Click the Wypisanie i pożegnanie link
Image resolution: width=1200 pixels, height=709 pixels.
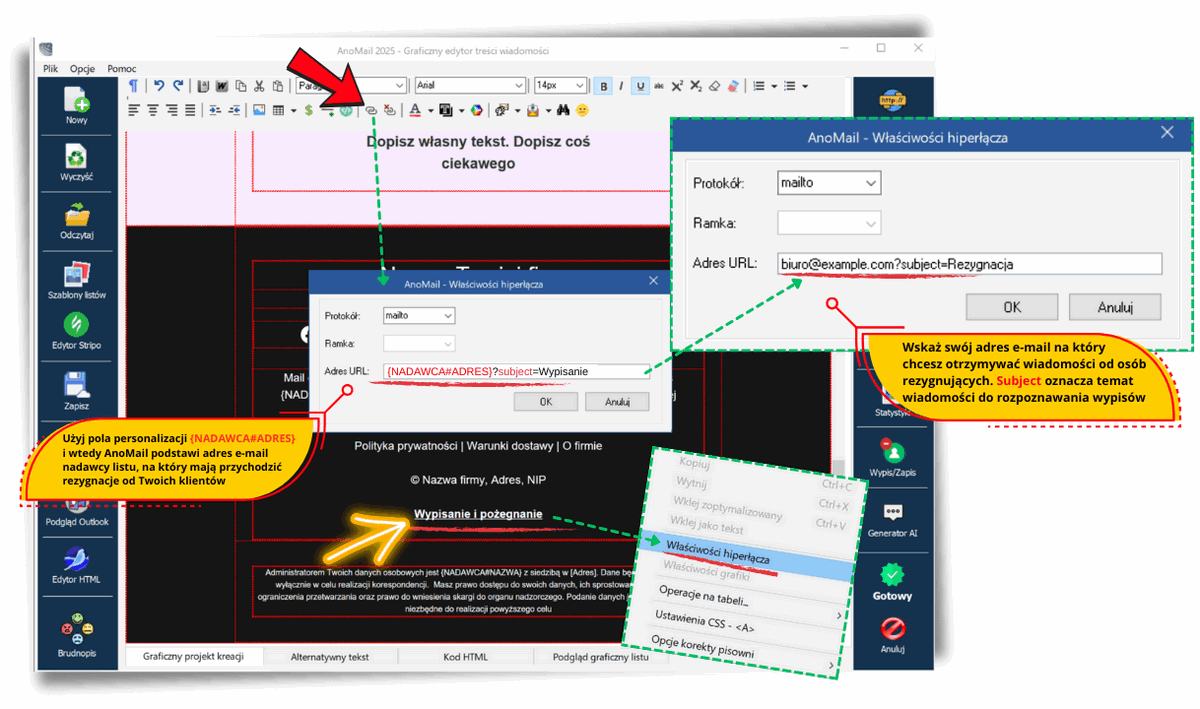click(478, 514)
